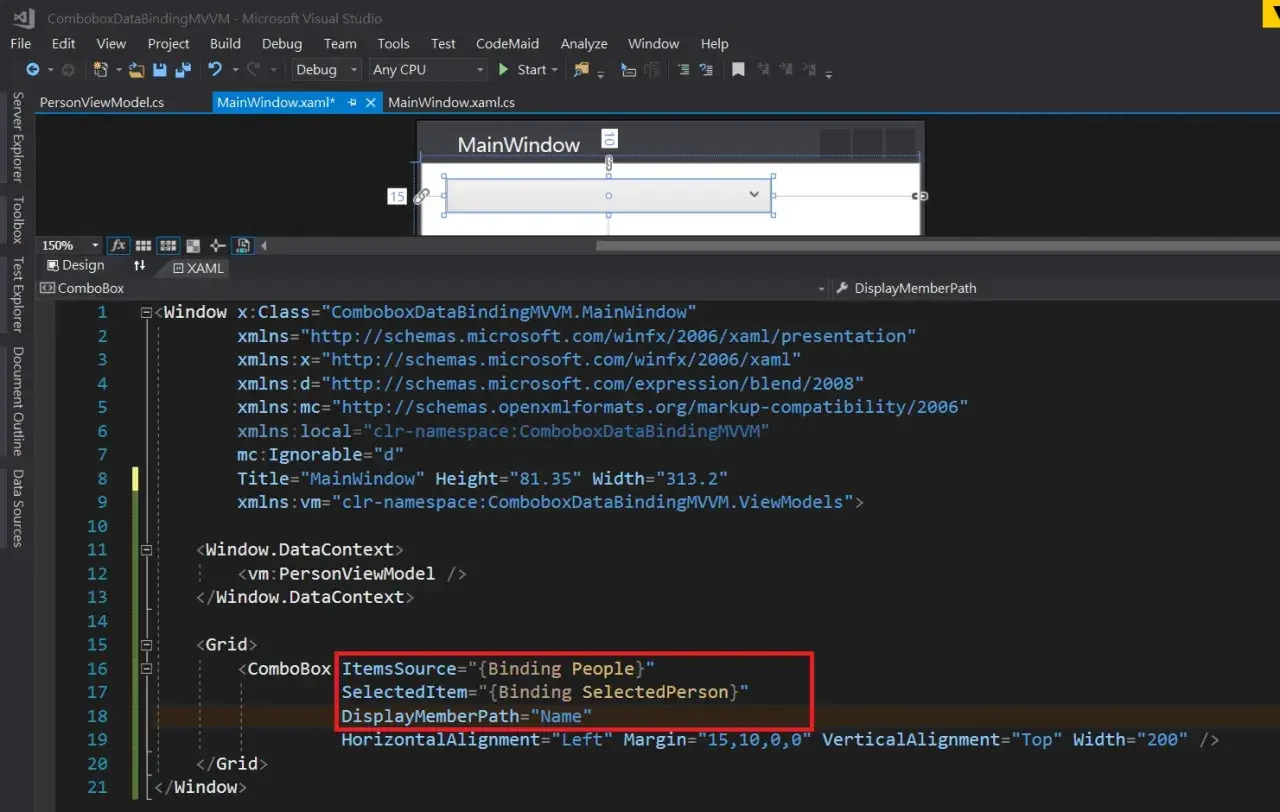
Task: Open the CodeMaid menu
Action: (x=507, y=43)
